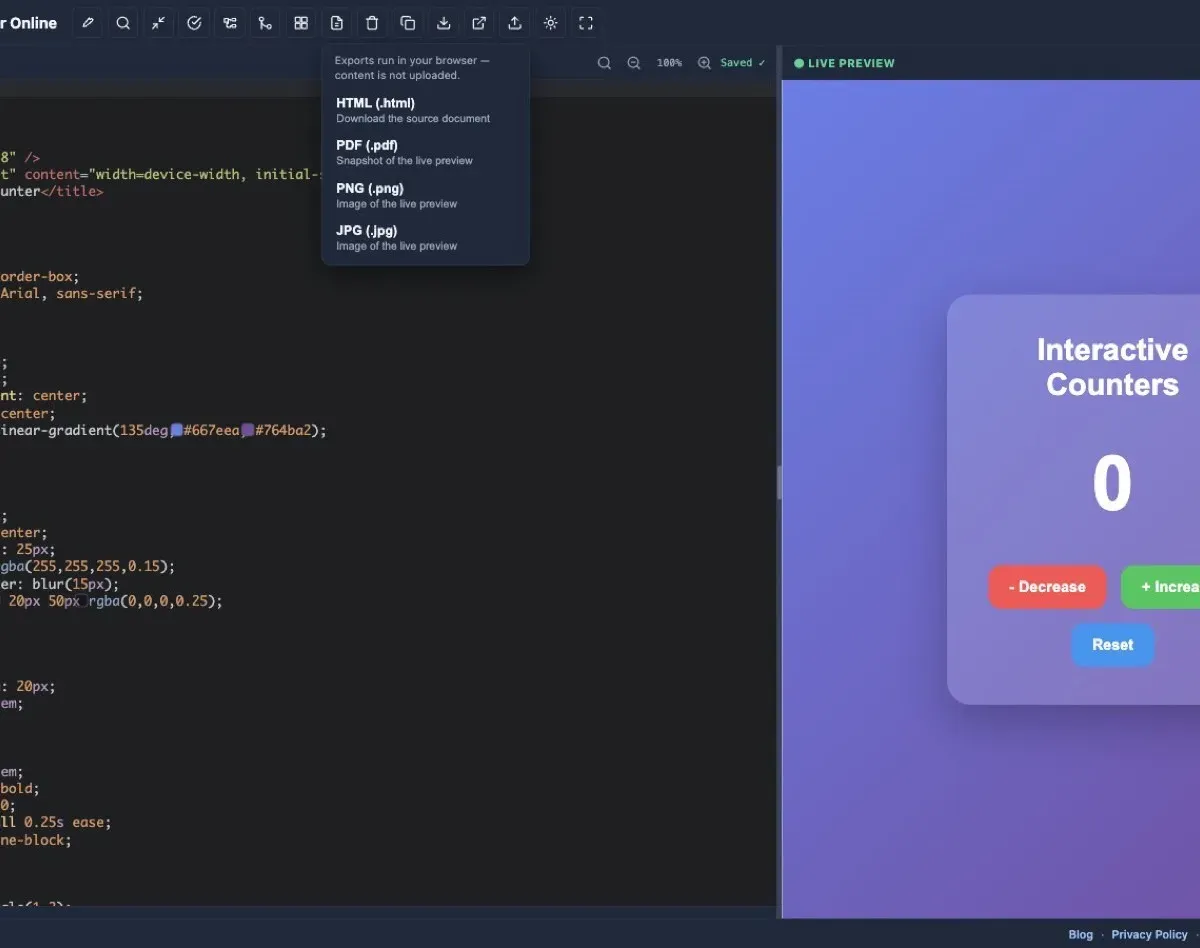Click the width=device-width meta code line
Screen dimensions: 1200x948
click(x=160, y=174)
